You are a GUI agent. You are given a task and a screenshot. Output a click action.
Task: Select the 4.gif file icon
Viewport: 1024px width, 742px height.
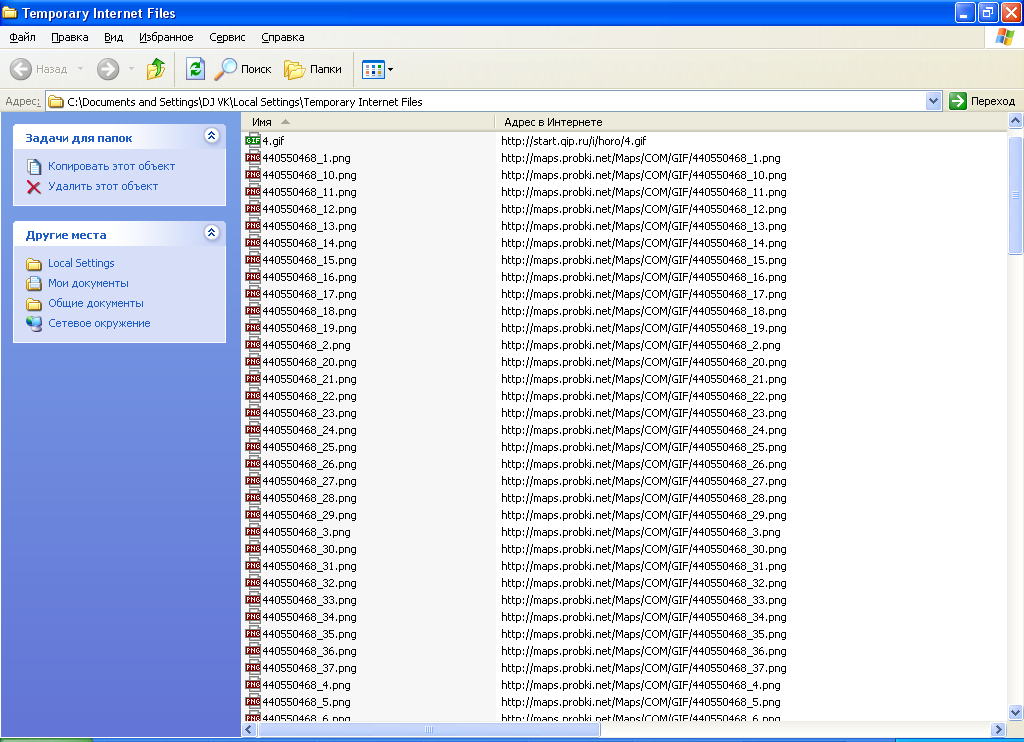tap(253, 141)
